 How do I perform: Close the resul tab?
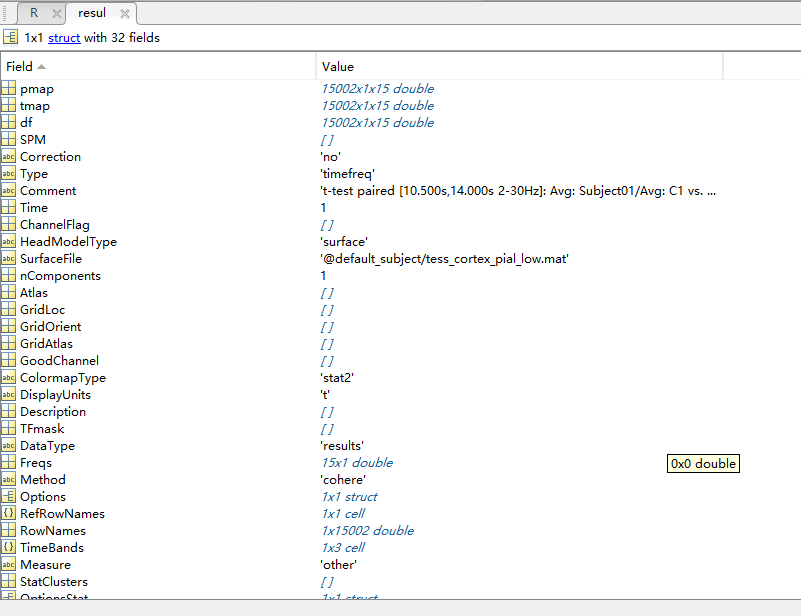tap(124, 14)
